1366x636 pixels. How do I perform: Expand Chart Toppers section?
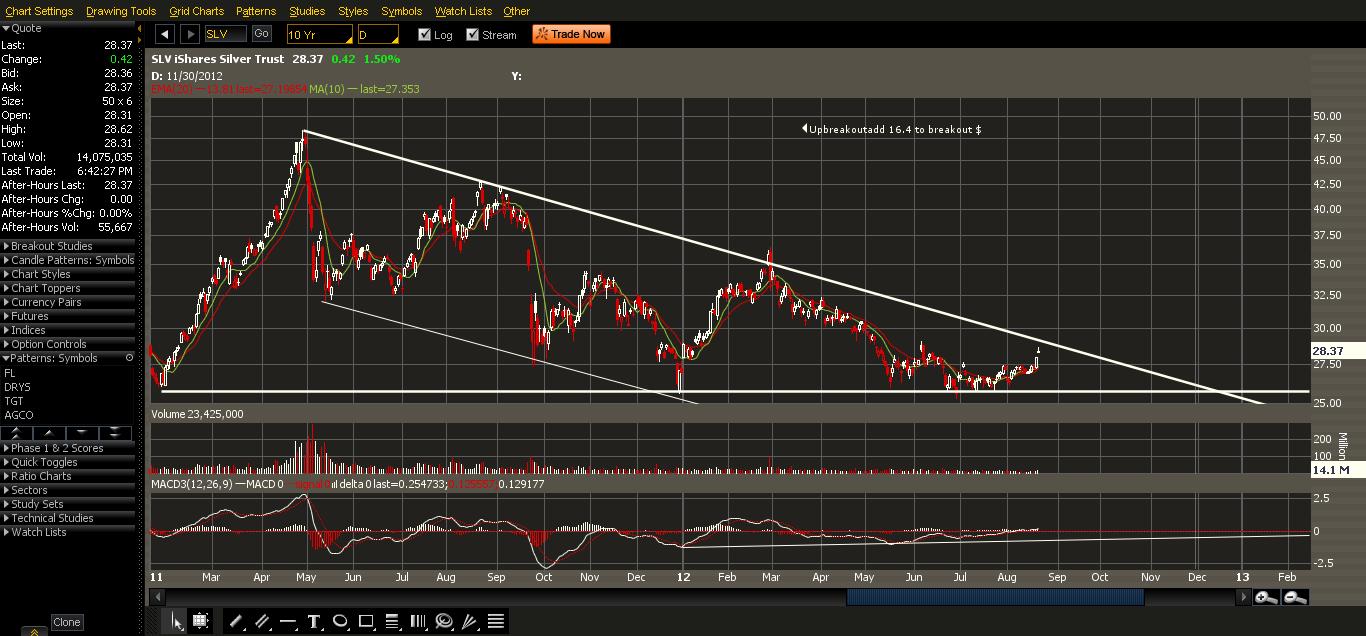tap(67, 288)
